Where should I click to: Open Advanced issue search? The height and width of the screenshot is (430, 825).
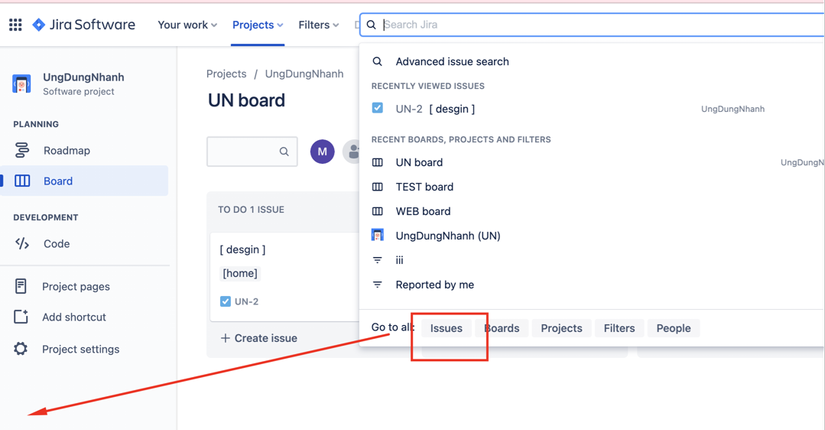point(452,62)
